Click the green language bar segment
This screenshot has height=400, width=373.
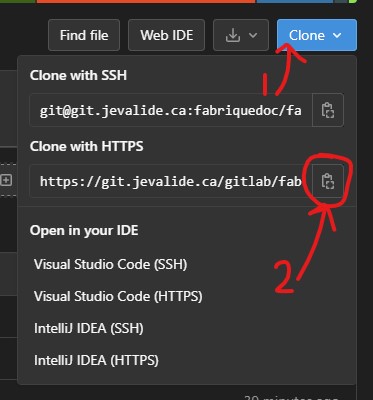pos(18,1)
